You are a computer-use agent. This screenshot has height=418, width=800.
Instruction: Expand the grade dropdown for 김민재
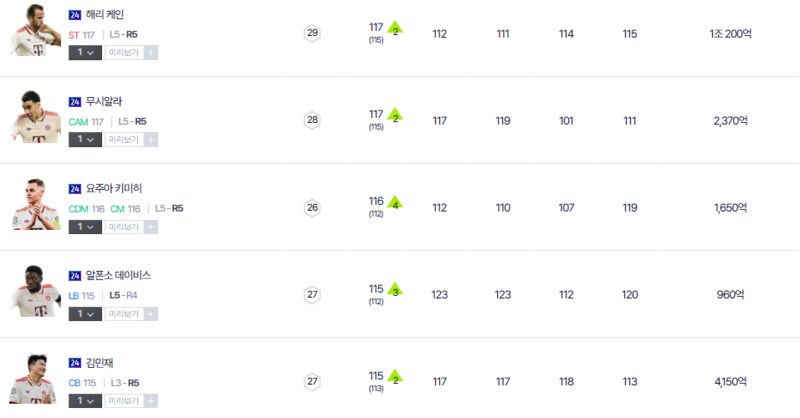click(x=85, y=401)
